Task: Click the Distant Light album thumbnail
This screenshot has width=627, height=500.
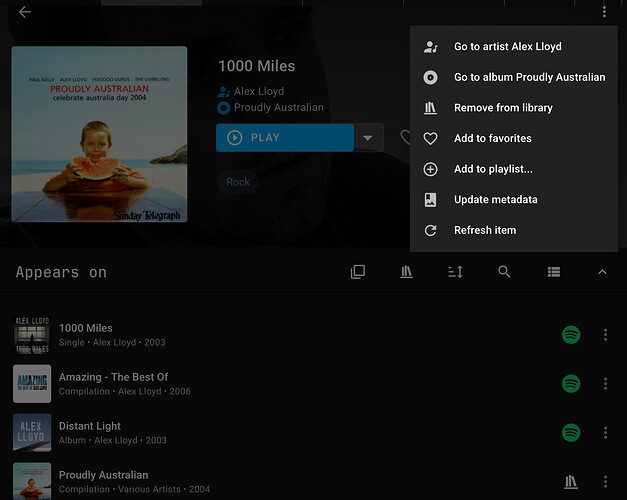Action: pos(32,433)
